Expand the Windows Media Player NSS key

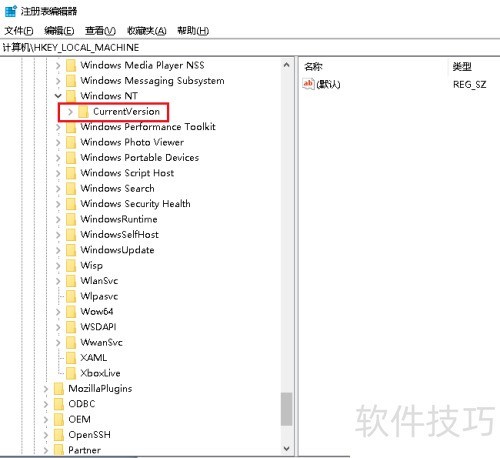[x=58, y=65]
